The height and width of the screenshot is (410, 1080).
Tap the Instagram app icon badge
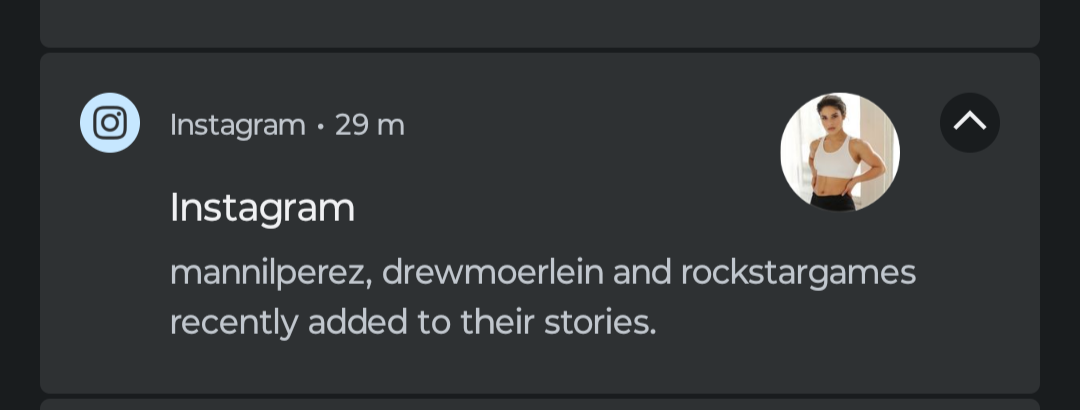(110, 123)
